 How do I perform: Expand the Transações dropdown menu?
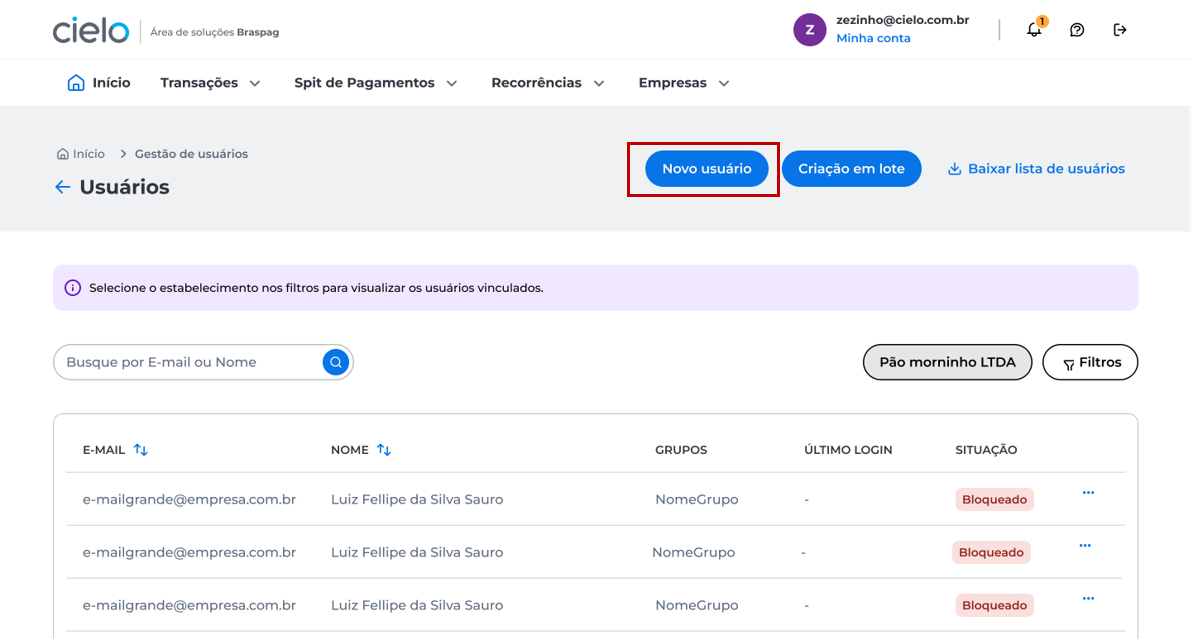point(210,83)
